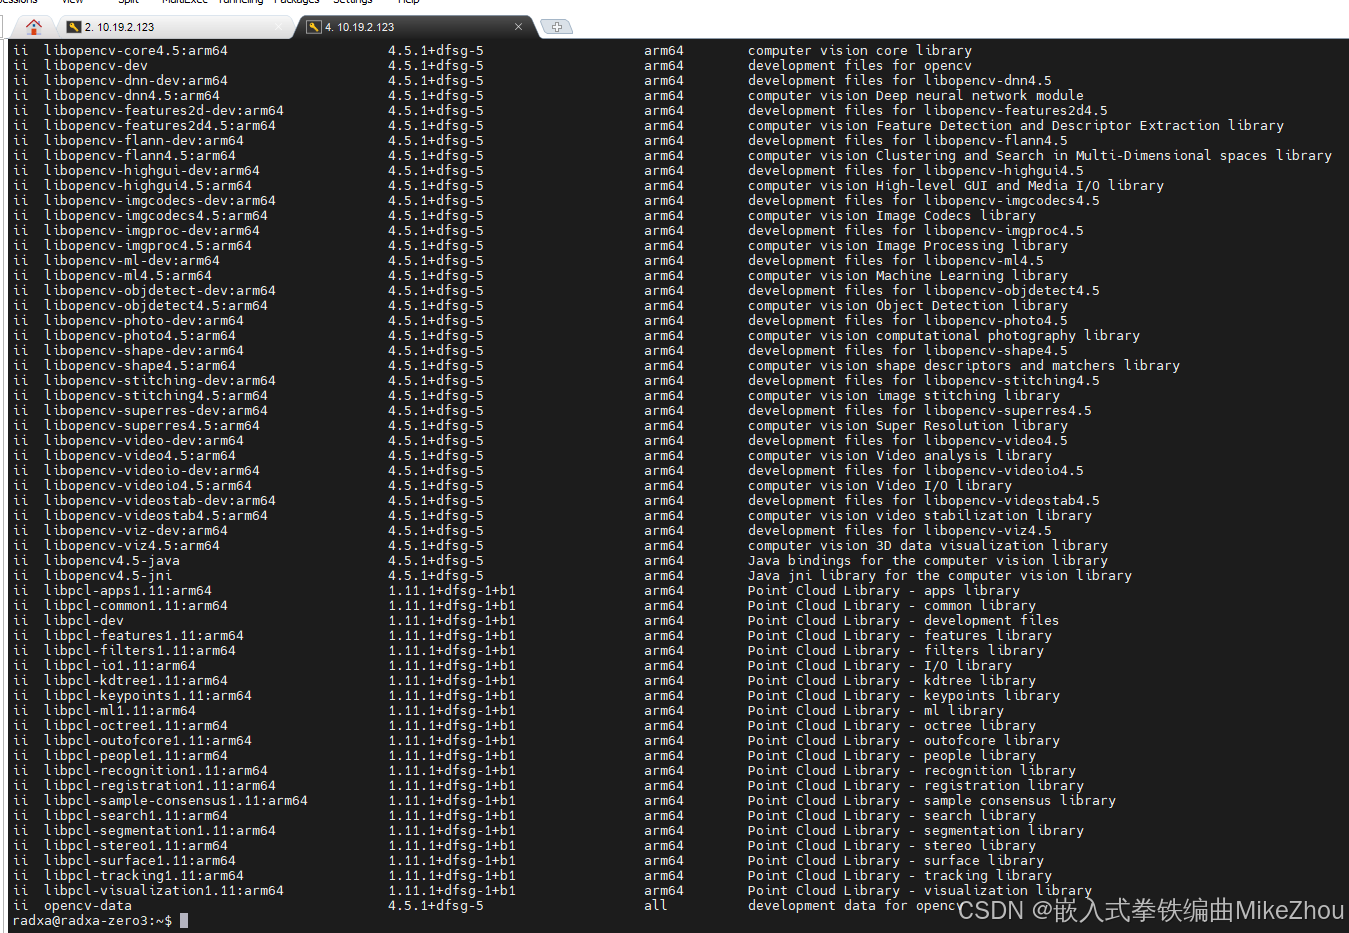This screenshot has height=933, width=1349.
Task: Click 'computer vision computational photography library' description
Action: click(944, 335)
